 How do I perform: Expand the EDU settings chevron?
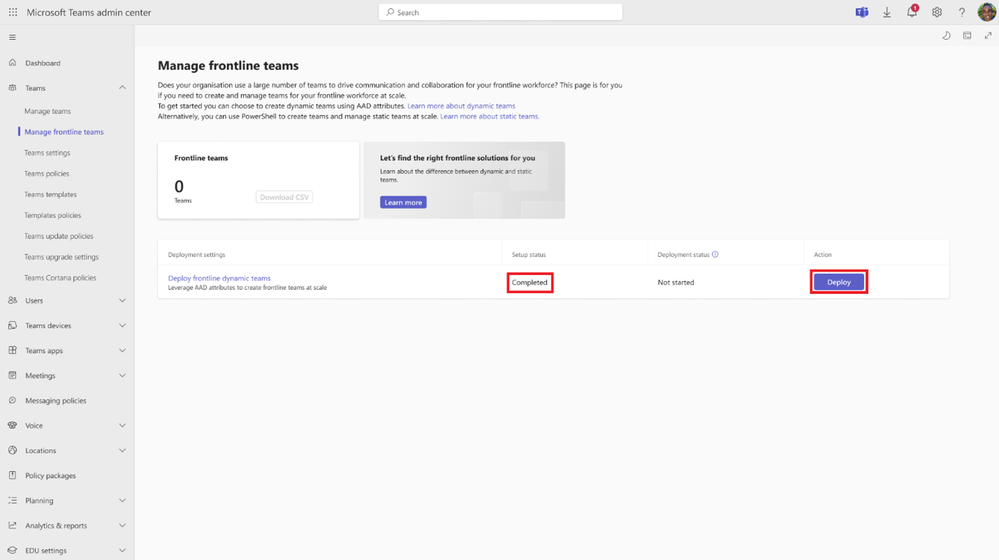coord(122,550)
